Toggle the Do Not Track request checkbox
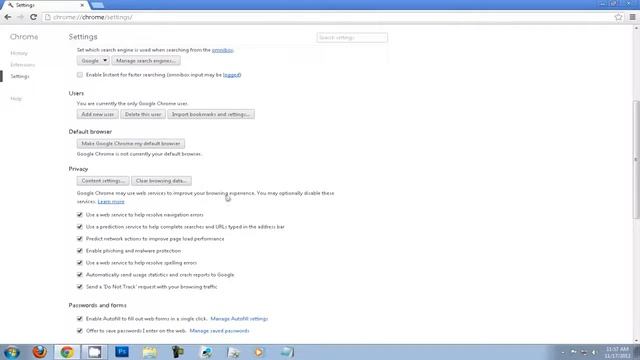This screenshot has width=640, height=360. [x=80, y=287]
